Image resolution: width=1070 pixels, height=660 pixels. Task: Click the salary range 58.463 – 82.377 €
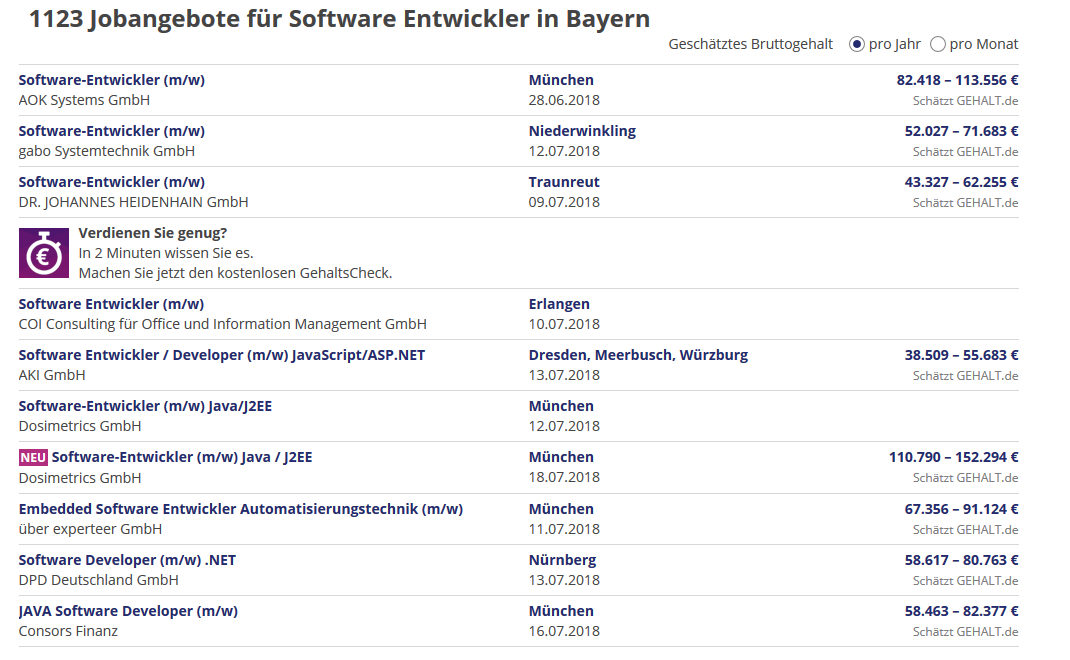tap(961, 612)
